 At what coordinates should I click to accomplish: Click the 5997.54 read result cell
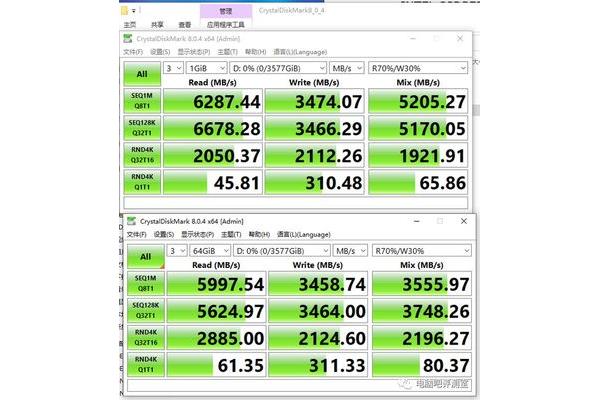(x=217, y=283)
